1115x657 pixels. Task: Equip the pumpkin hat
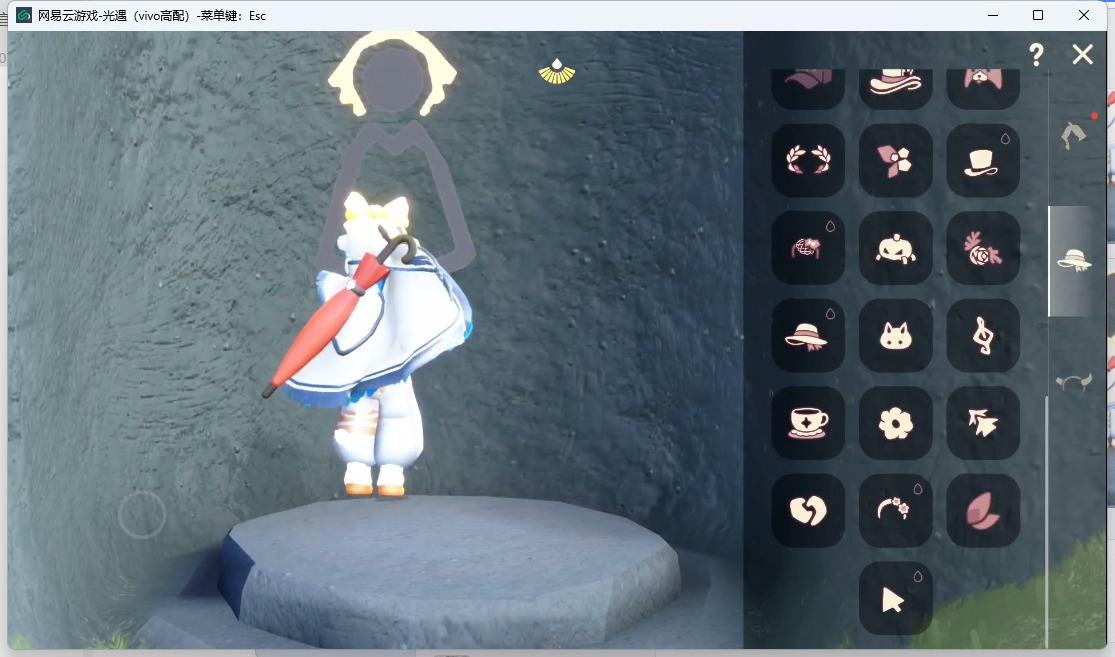(x=895, y=247)
